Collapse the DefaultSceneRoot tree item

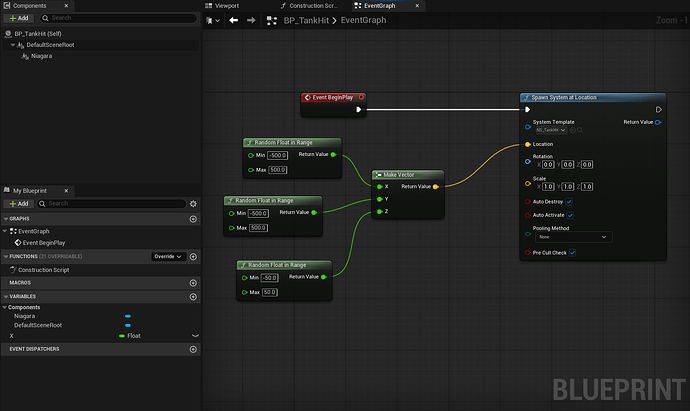[x=13, y=45]
